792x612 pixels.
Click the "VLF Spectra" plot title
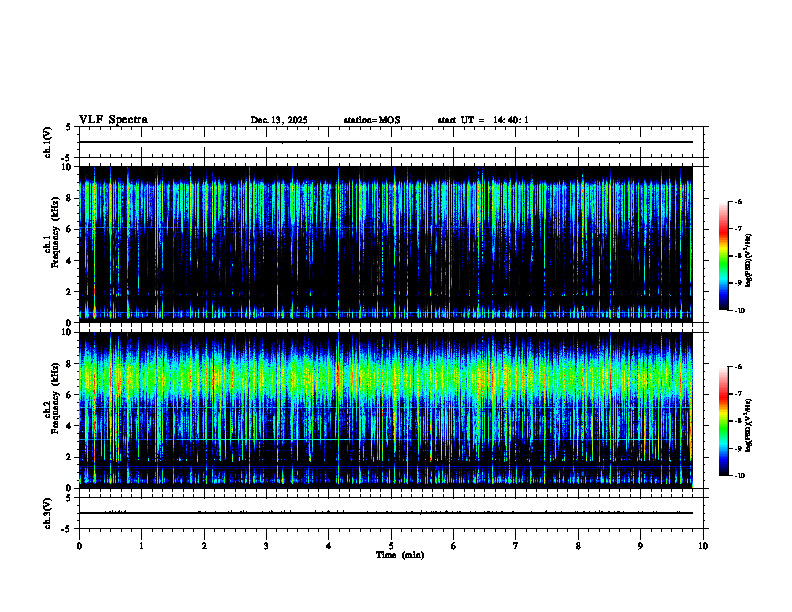coord(113,120)
